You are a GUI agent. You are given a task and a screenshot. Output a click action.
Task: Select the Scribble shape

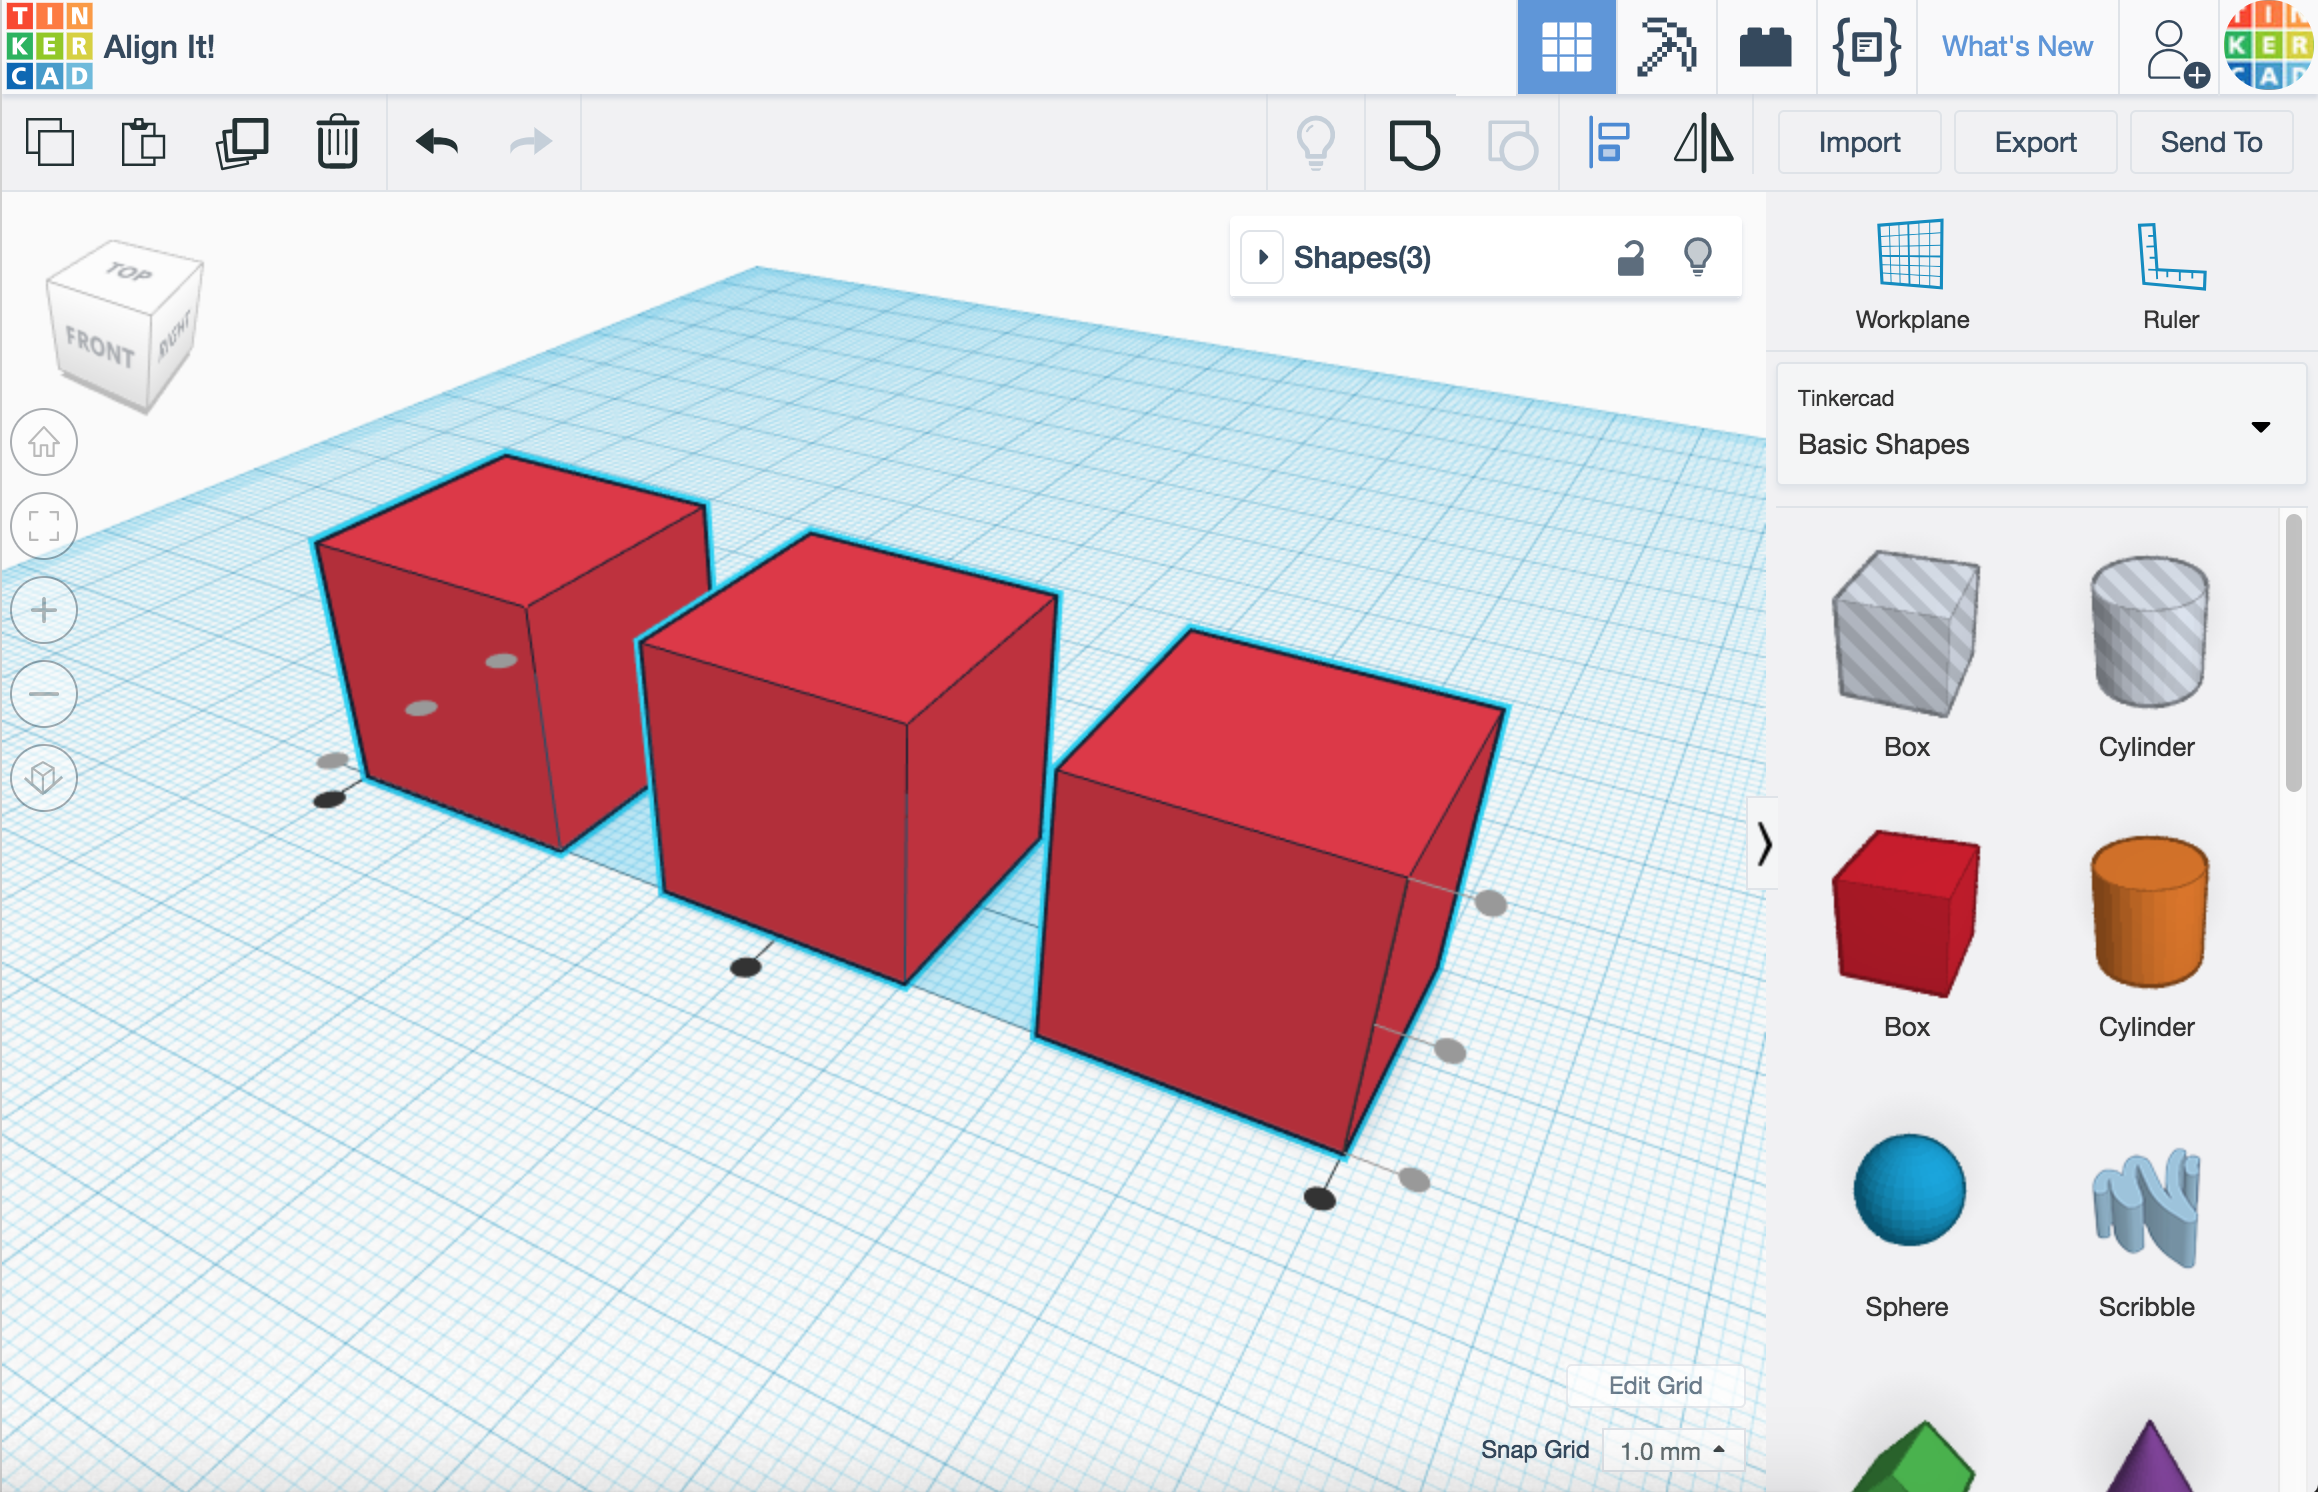click(x=2146, y=1206)
